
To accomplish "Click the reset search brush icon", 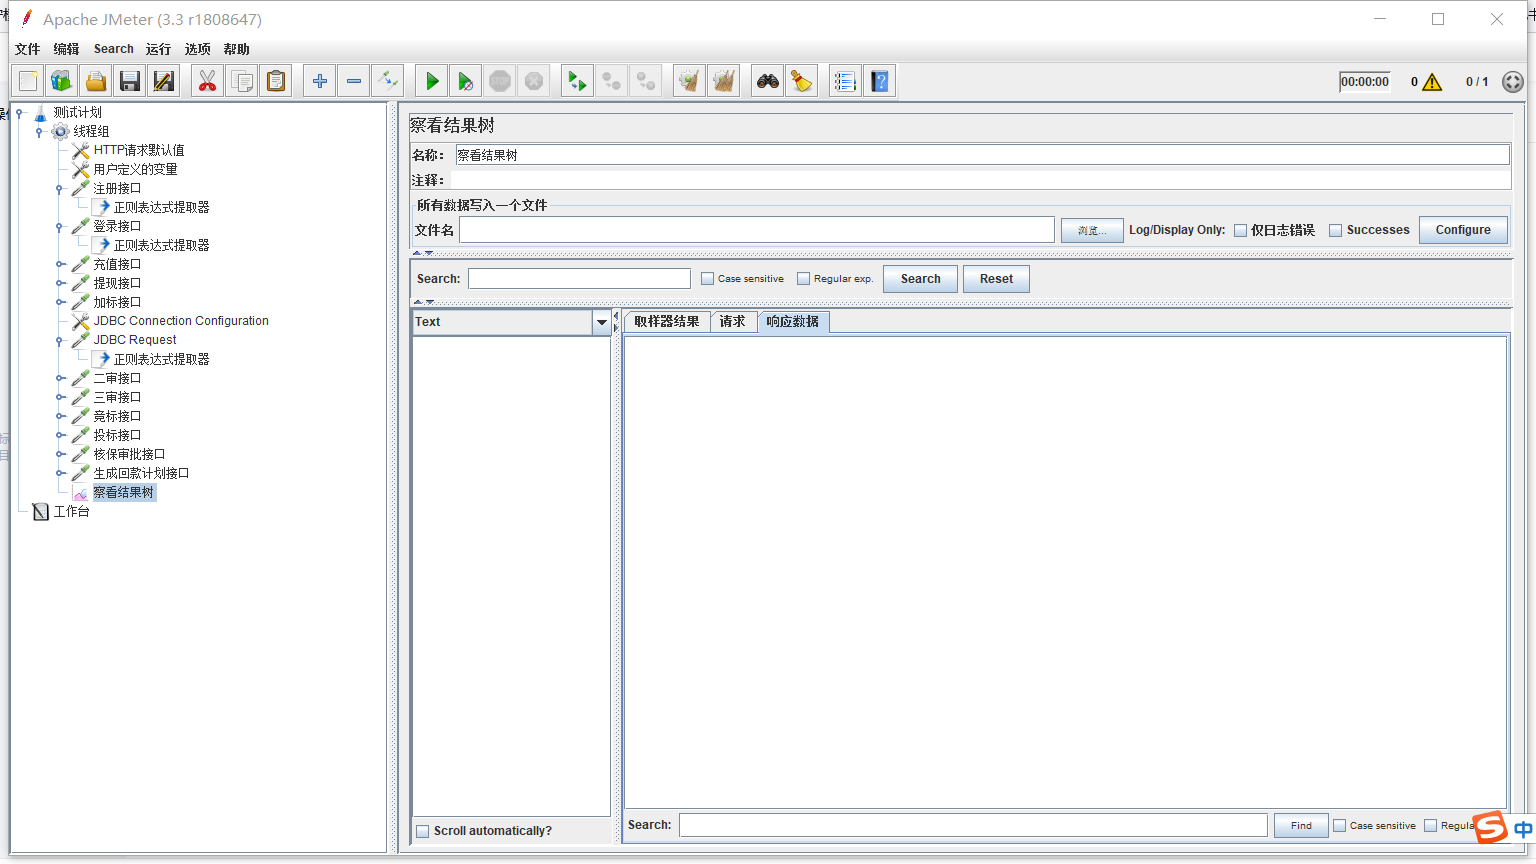I will [x=802, y=81].
